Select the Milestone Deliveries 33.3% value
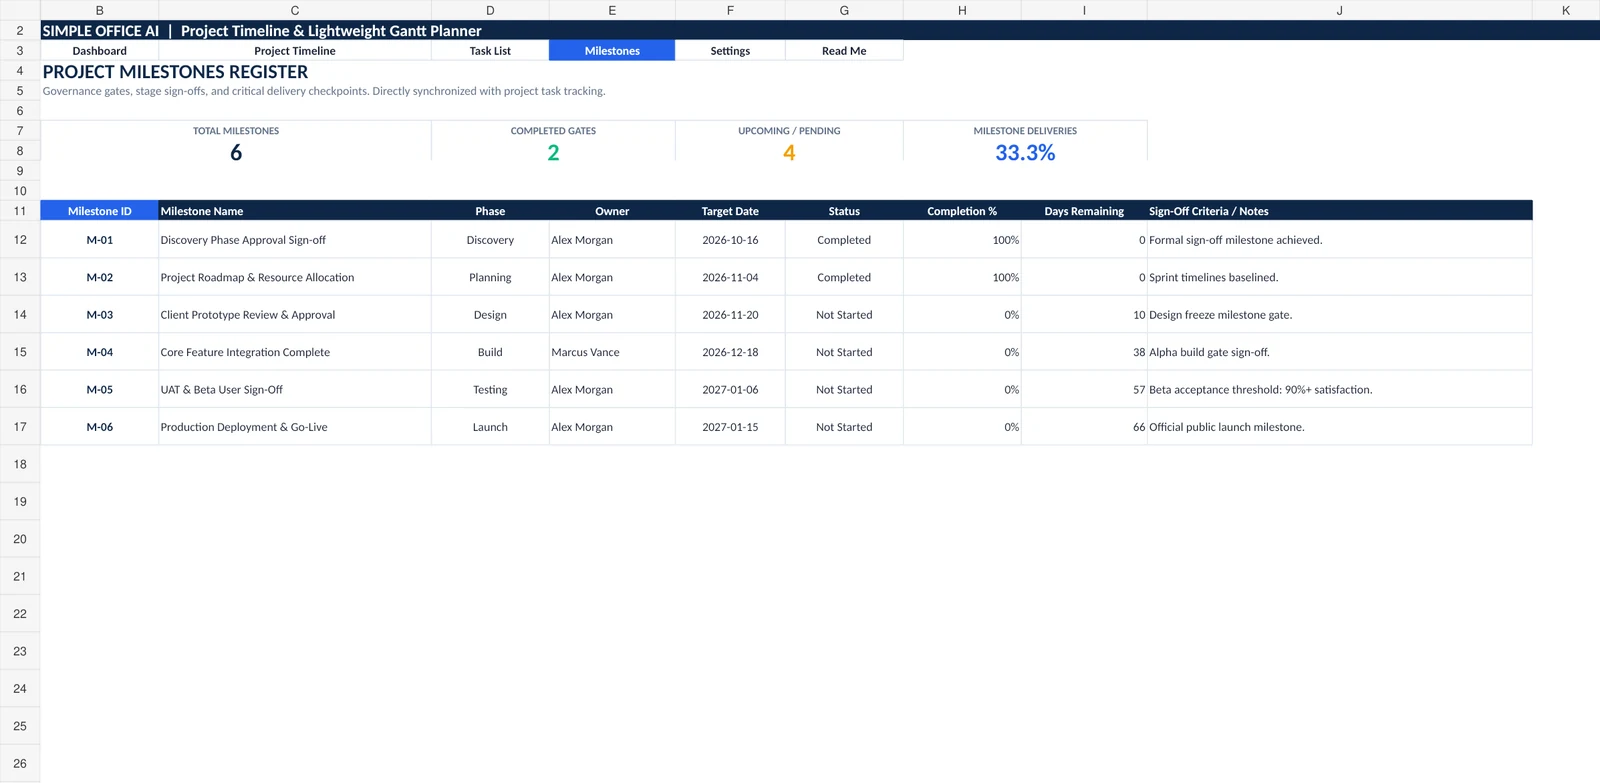The image size is (1600, 783). click(1025, 153)
